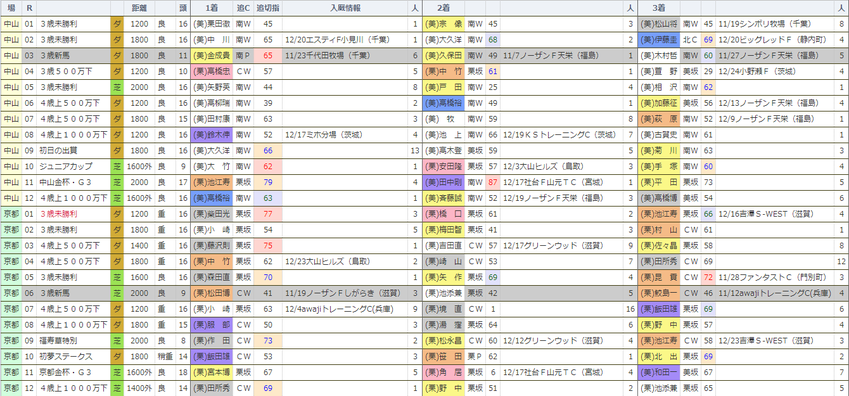Click the 11/19ノーザンFしがらき（滋賀） cell
The width and height of the screenshot is (849, 396).
tap(345, 293)
